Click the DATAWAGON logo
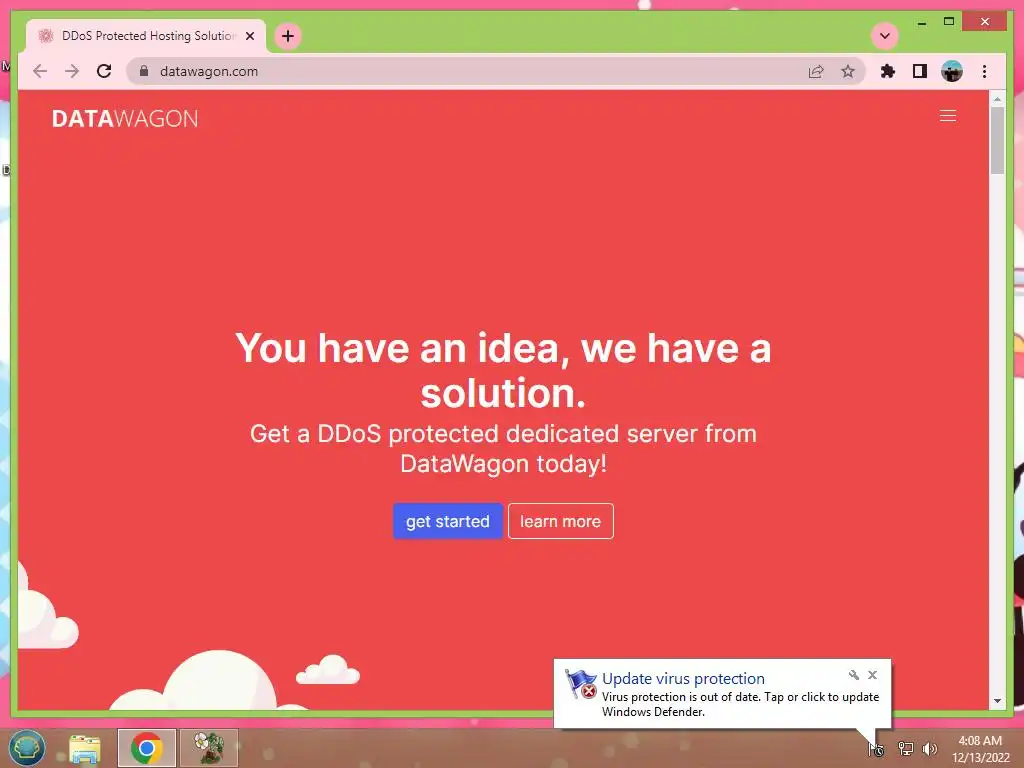 coord(125,119)
